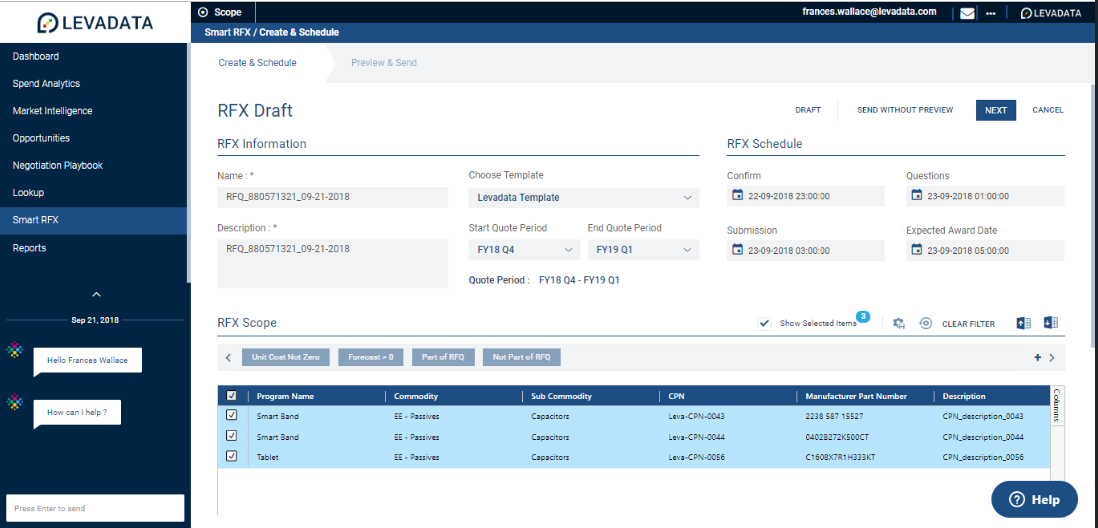Viewport: 1098px width, 528px height.
Task: Open the mail envelope icon in header
Action: pyautogui.click(x=967, y=13)
